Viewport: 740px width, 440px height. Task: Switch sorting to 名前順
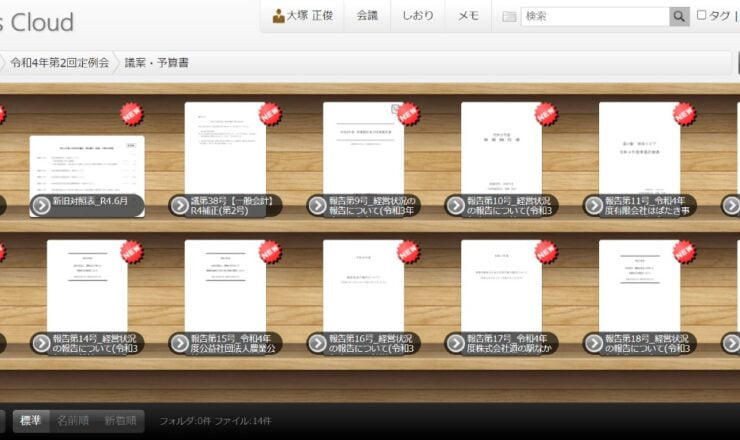click(72, 421)
